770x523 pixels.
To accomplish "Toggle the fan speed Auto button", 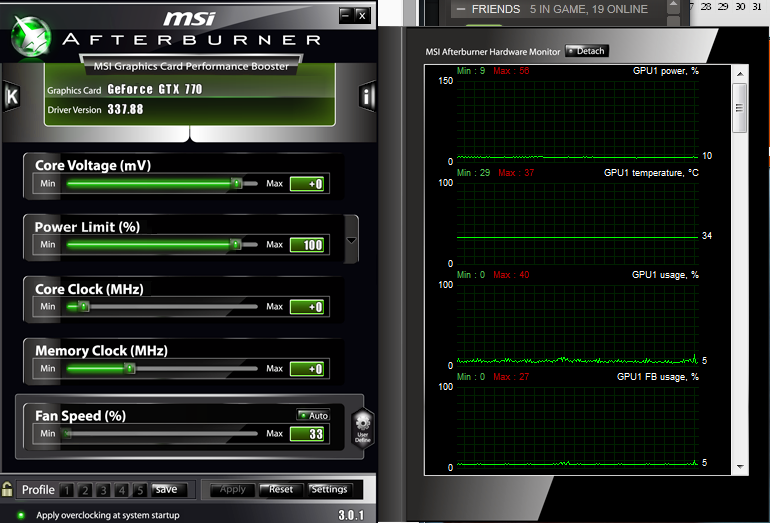I will coord(313,415).
